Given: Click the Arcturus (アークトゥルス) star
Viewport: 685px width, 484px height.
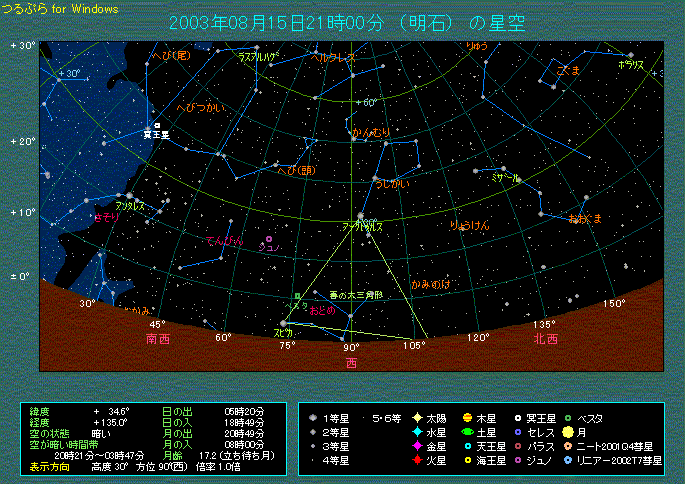Looking at the screenshot, I should (360, 215).
